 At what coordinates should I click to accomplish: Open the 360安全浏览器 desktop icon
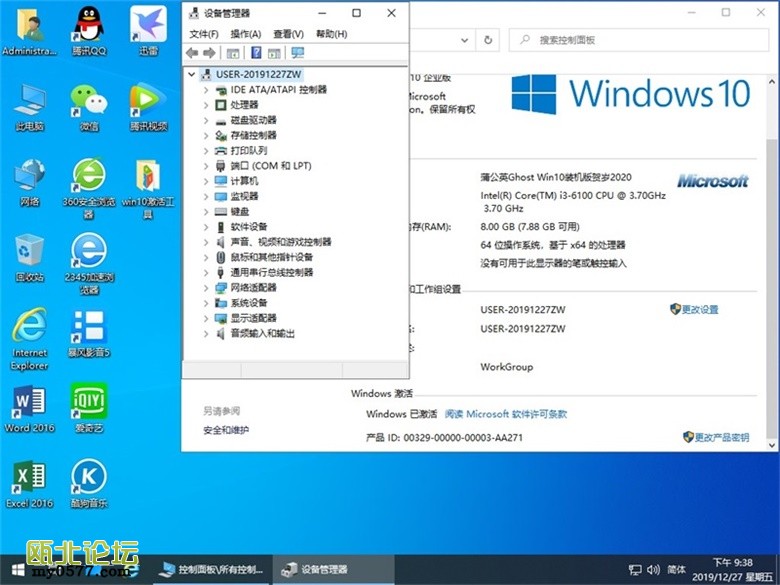[88, 178]
